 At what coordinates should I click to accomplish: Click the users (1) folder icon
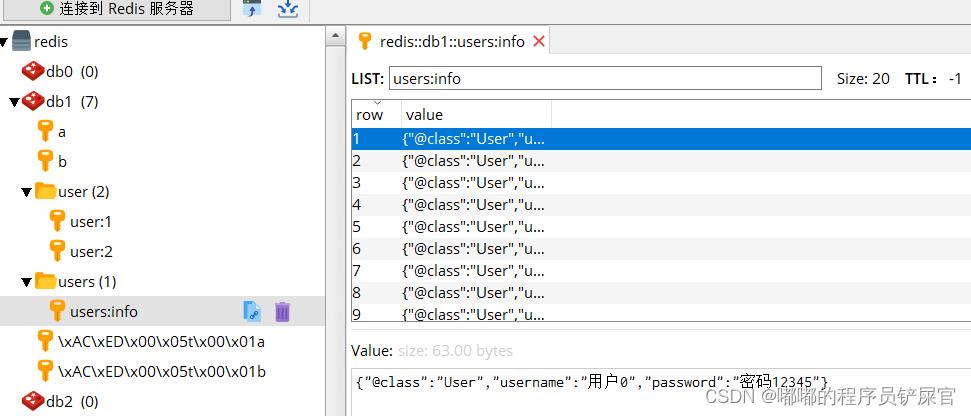coord(45,281)
